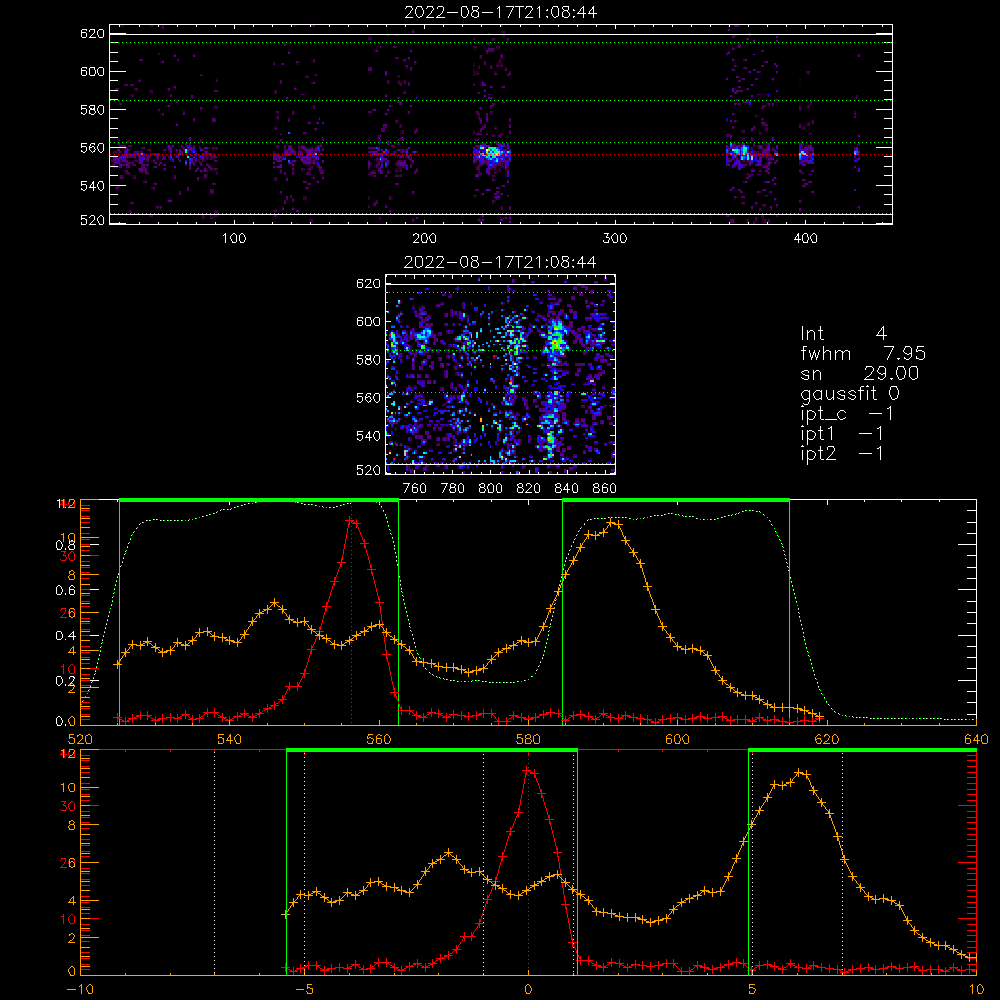This screenshot has height=1000, width=1000.
Task: Click the white "0.8" y-axis label
Action: coord(65,545)
